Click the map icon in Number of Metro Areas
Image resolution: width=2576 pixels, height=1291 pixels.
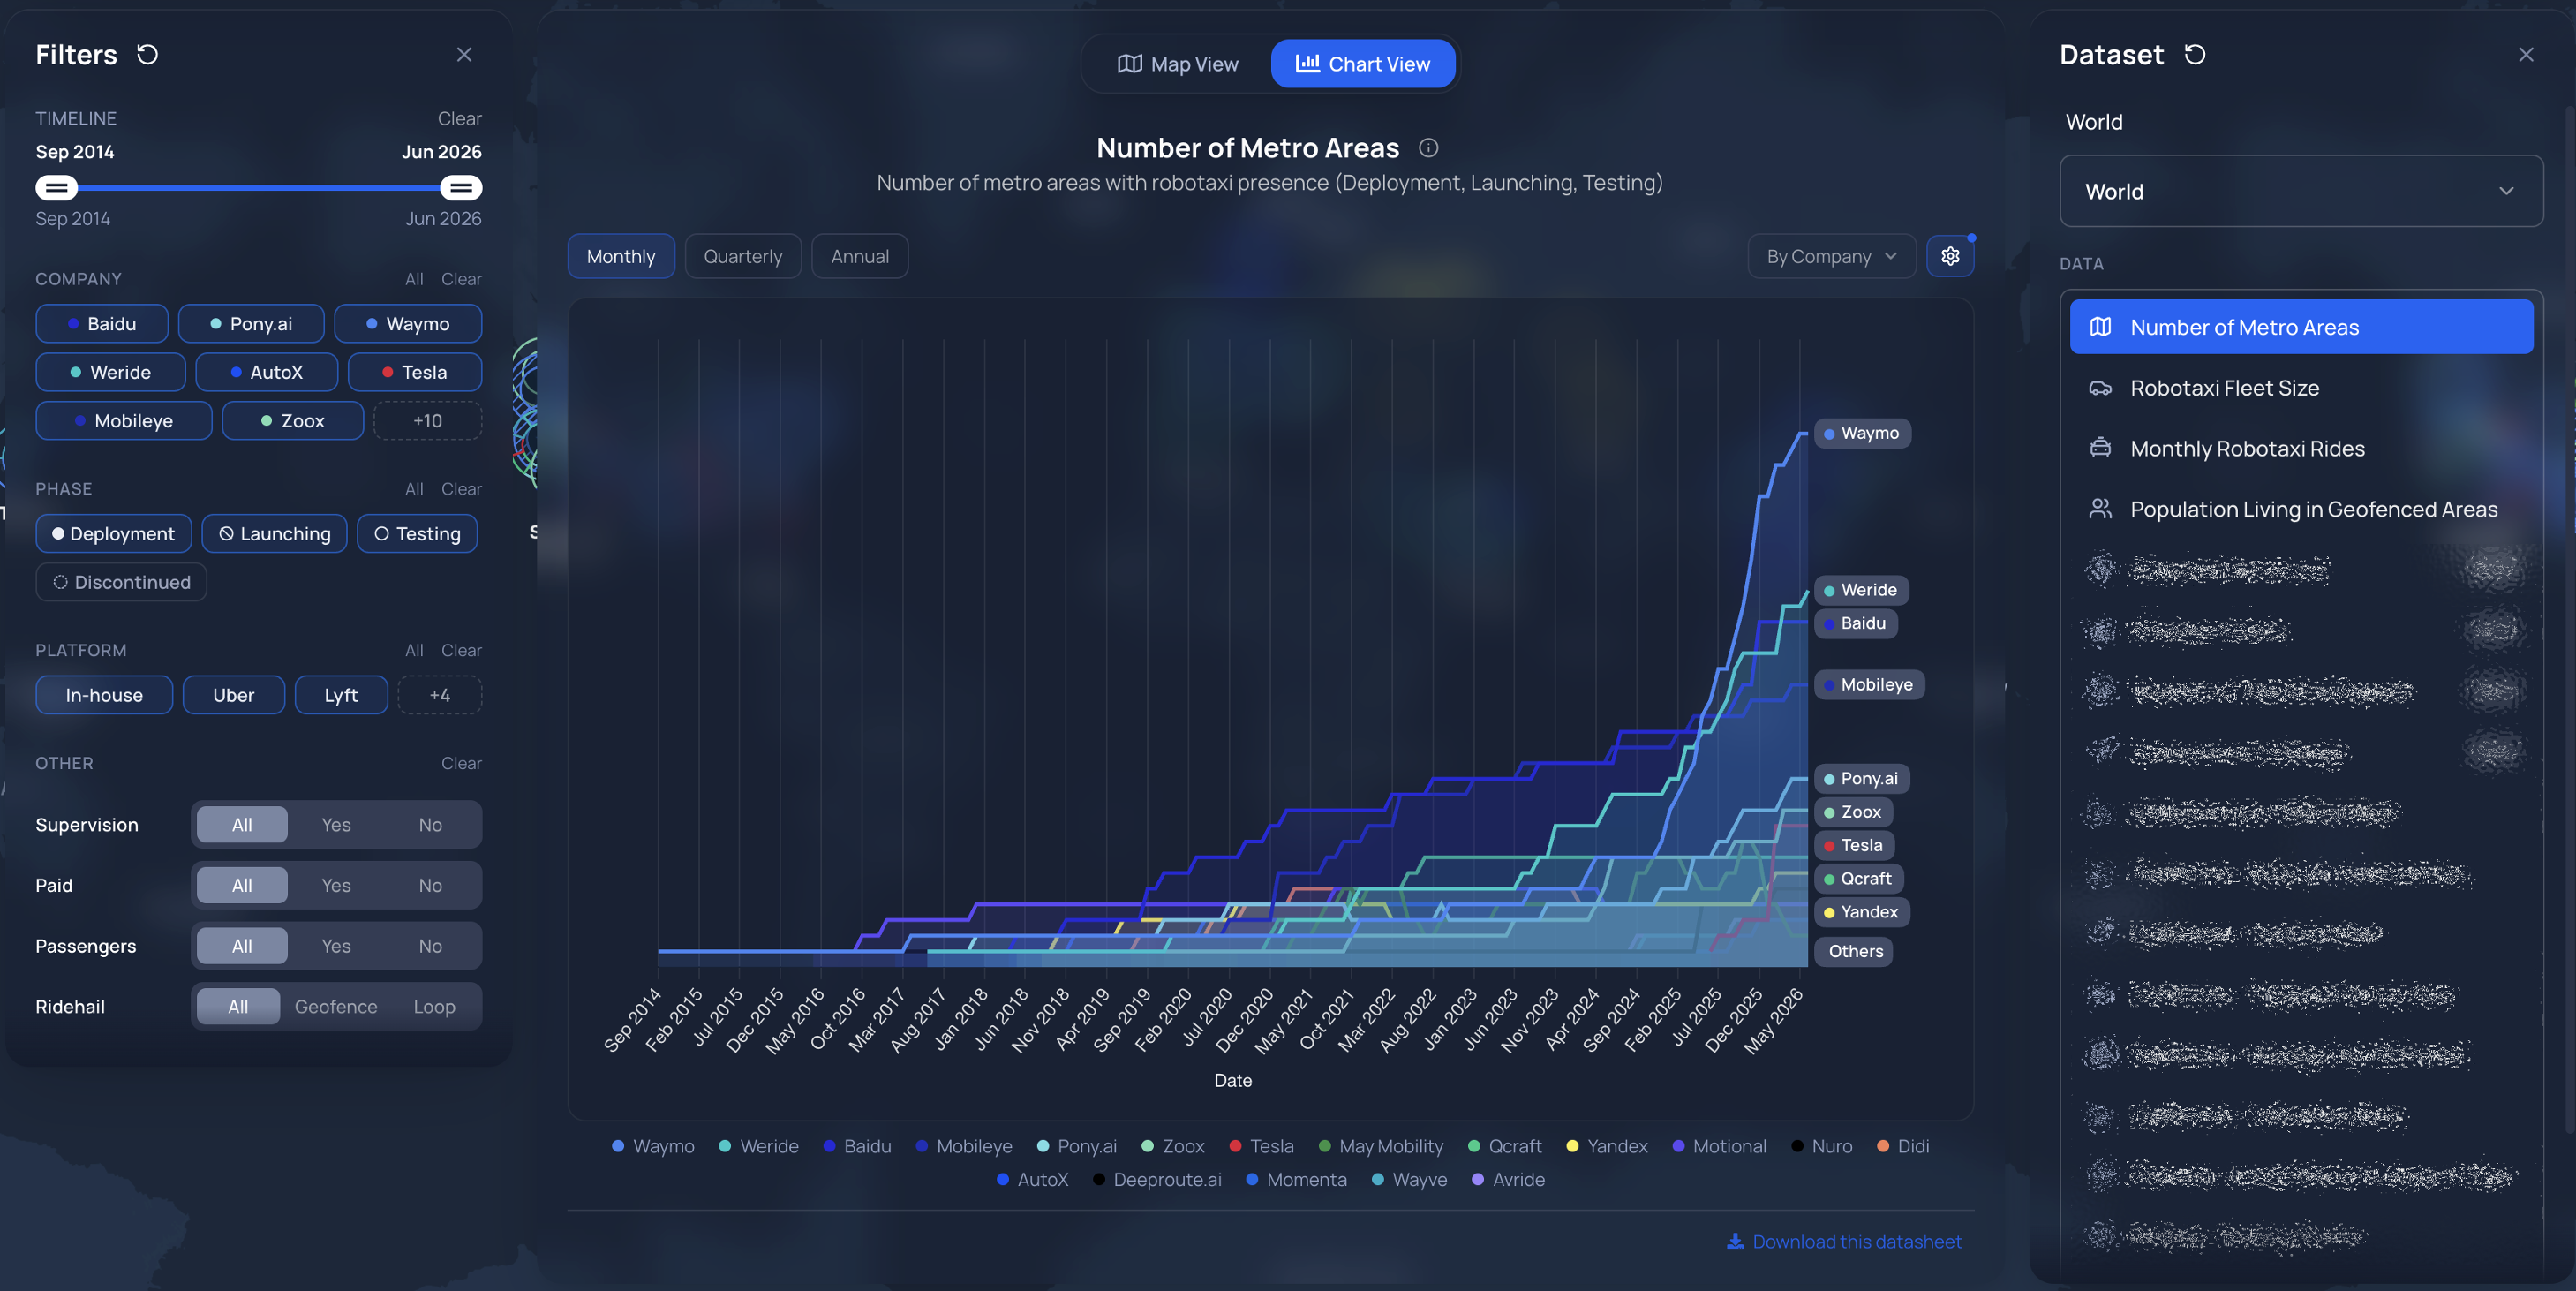coord(2100,327)
